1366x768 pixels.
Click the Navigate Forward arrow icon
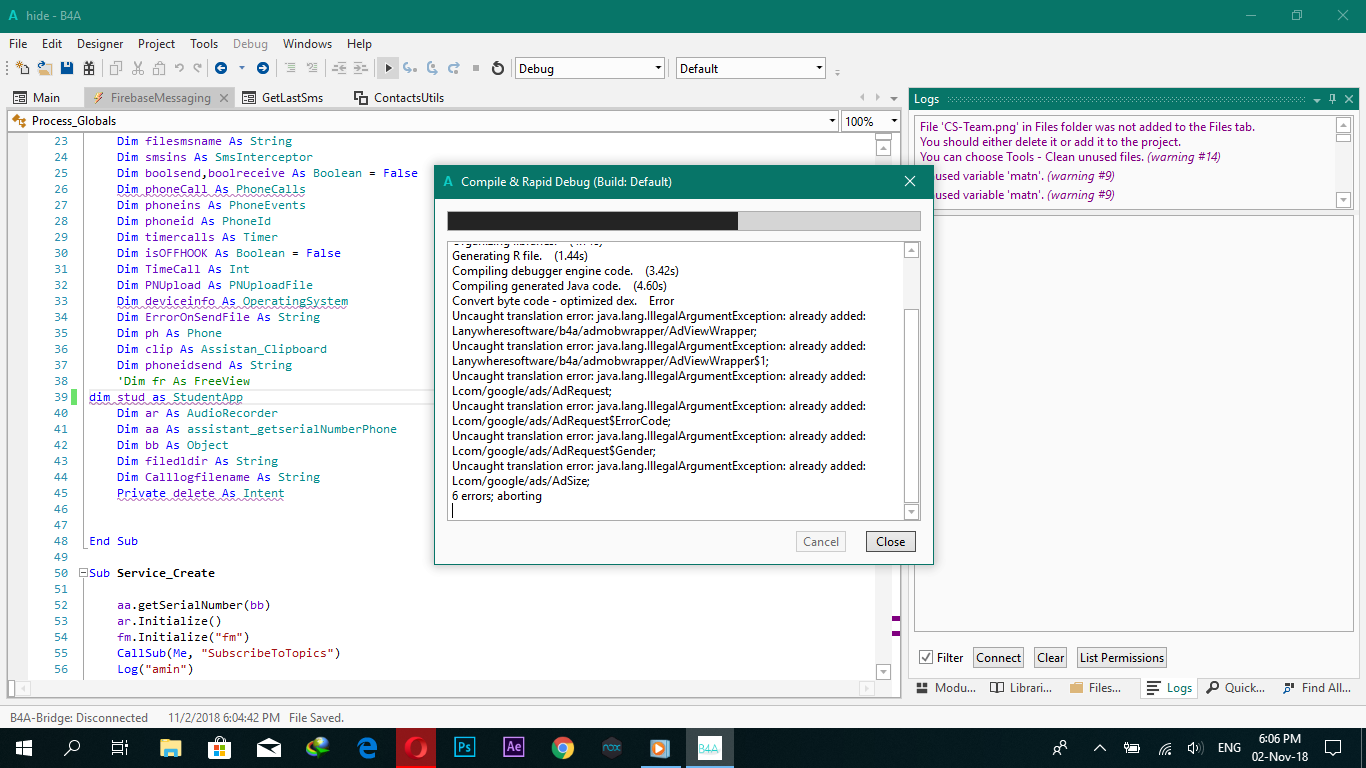pos(262,68)
